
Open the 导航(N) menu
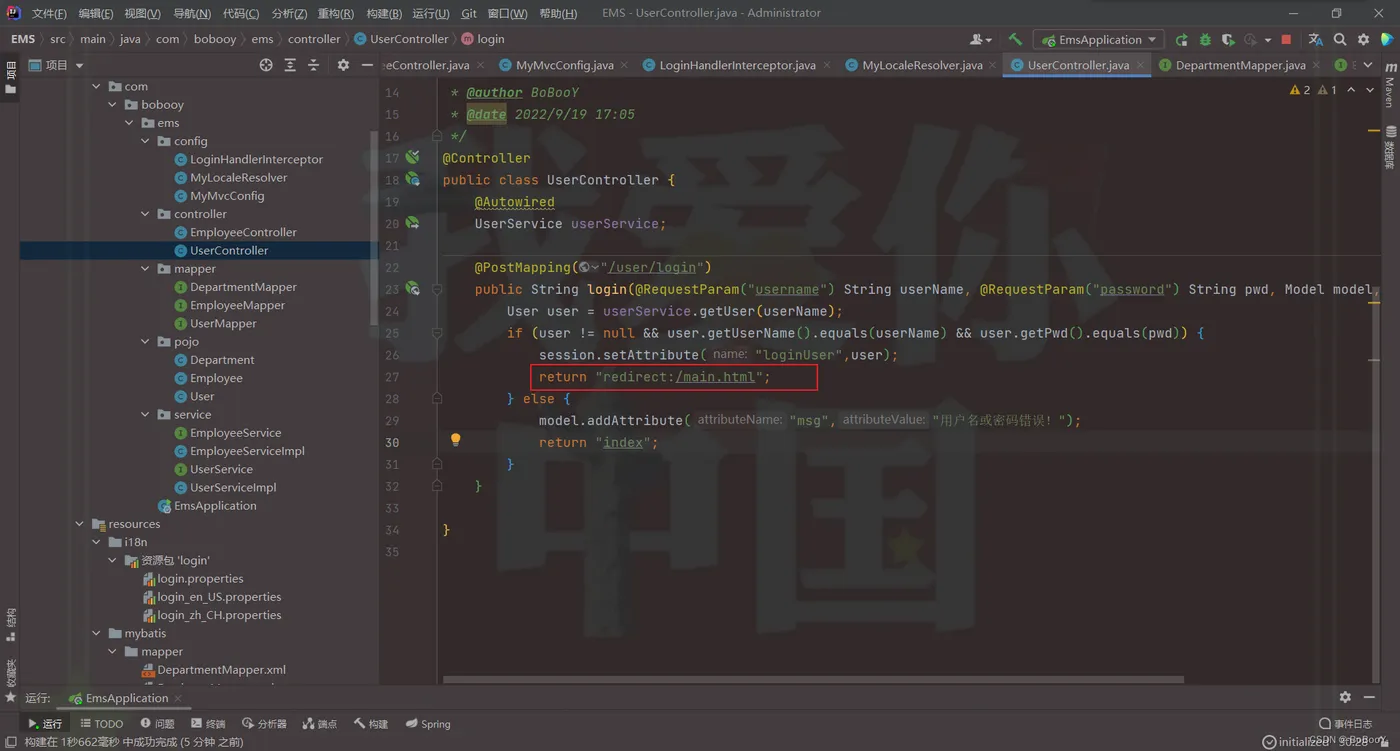coord(192,13)
